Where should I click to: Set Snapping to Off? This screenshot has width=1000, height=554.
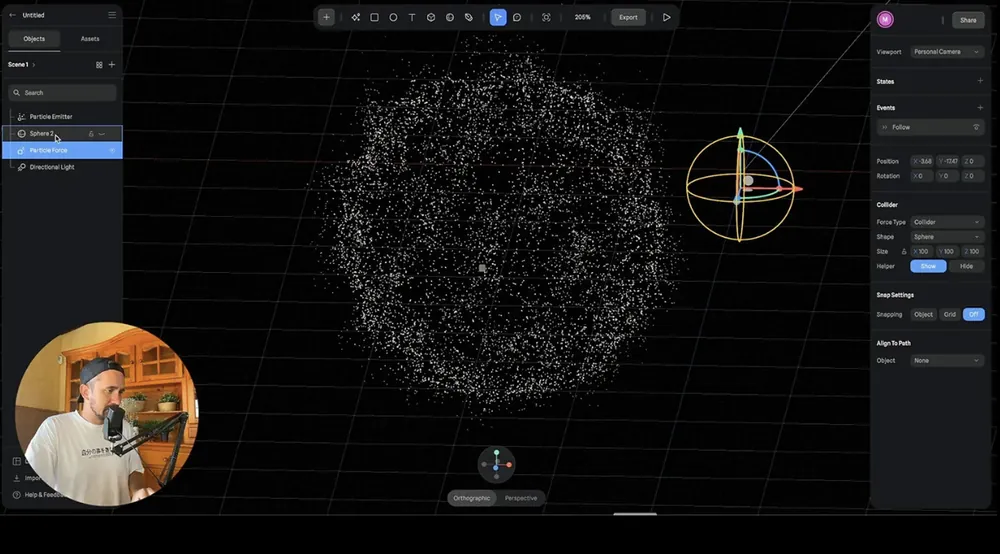973,314
